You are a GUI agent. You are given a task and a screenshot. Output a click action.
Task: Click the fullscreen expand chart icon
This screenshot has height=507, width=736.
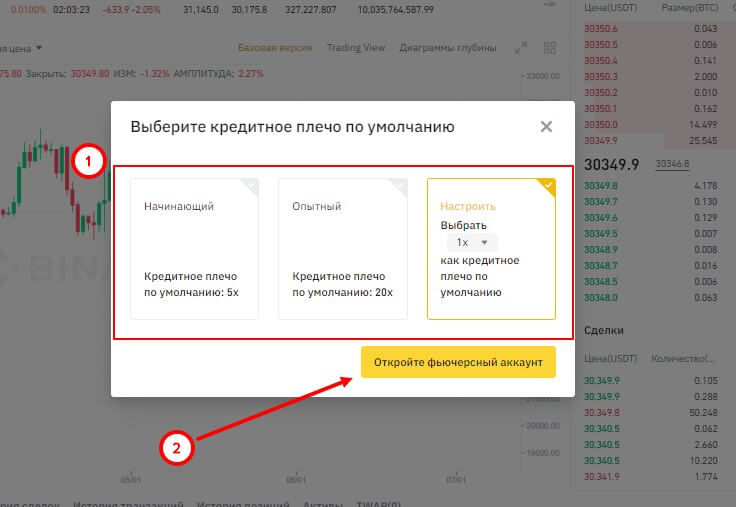[x=520, y=48]
